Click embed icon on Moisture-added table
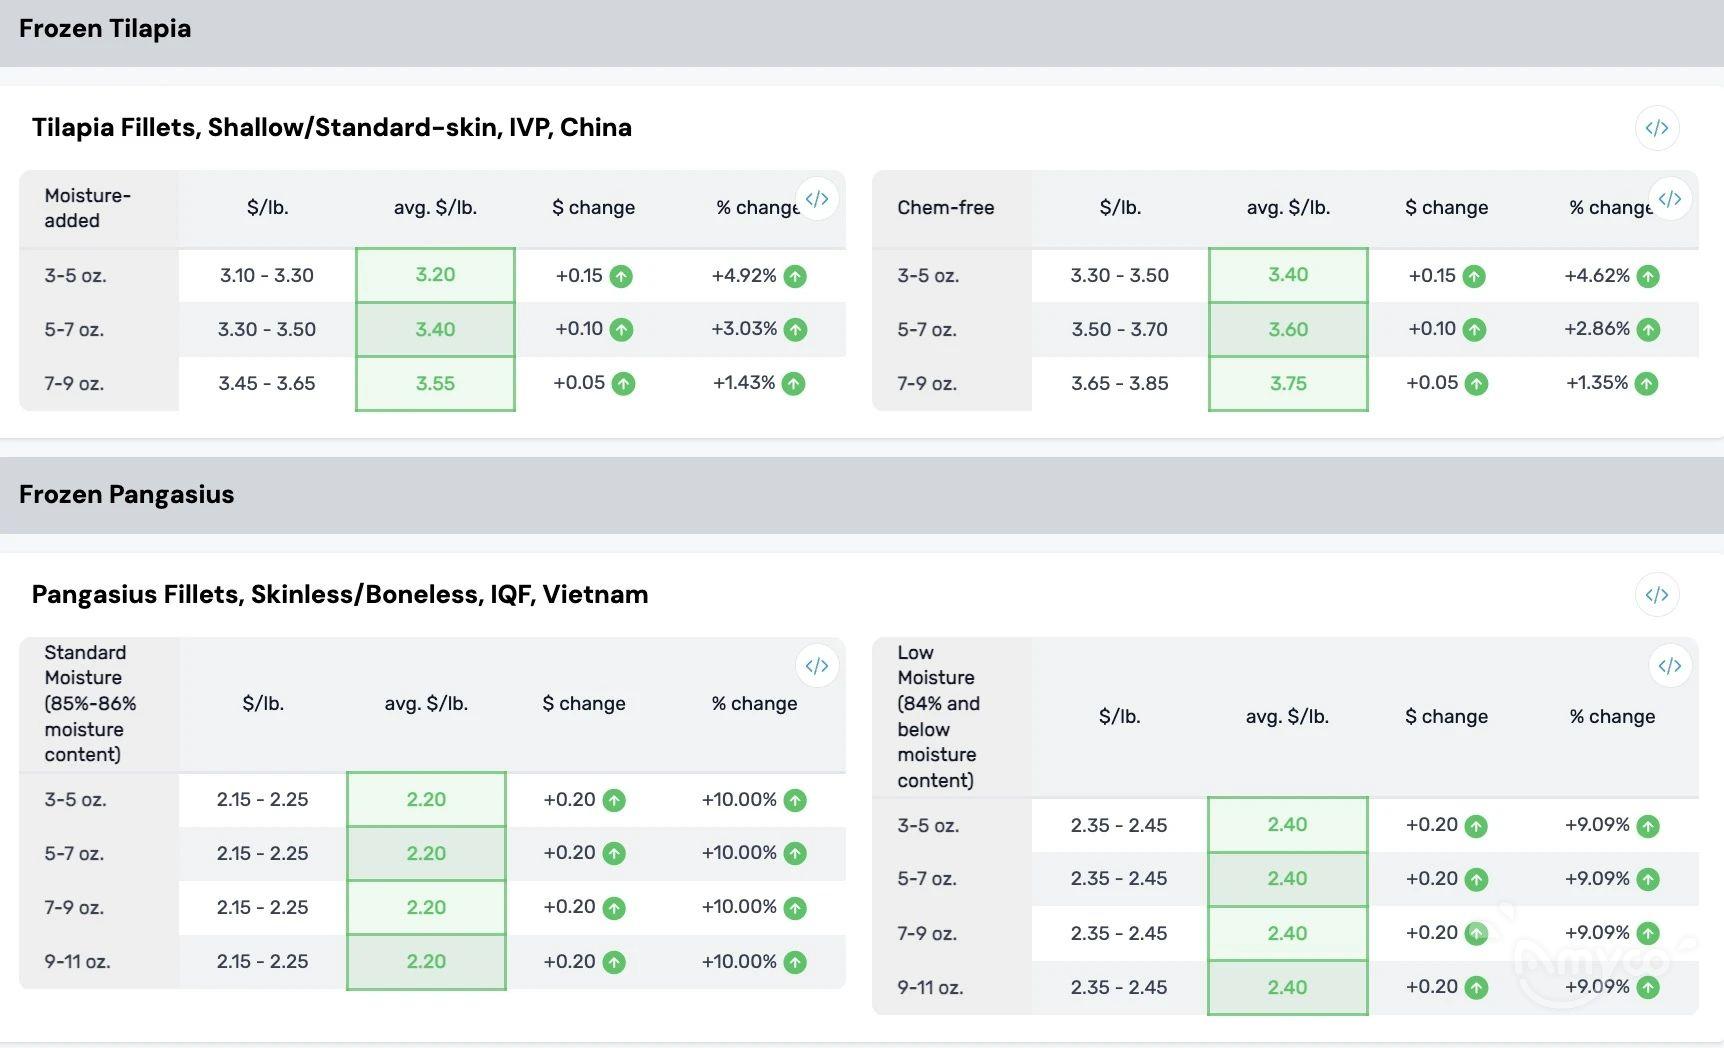 click(817, 199)
